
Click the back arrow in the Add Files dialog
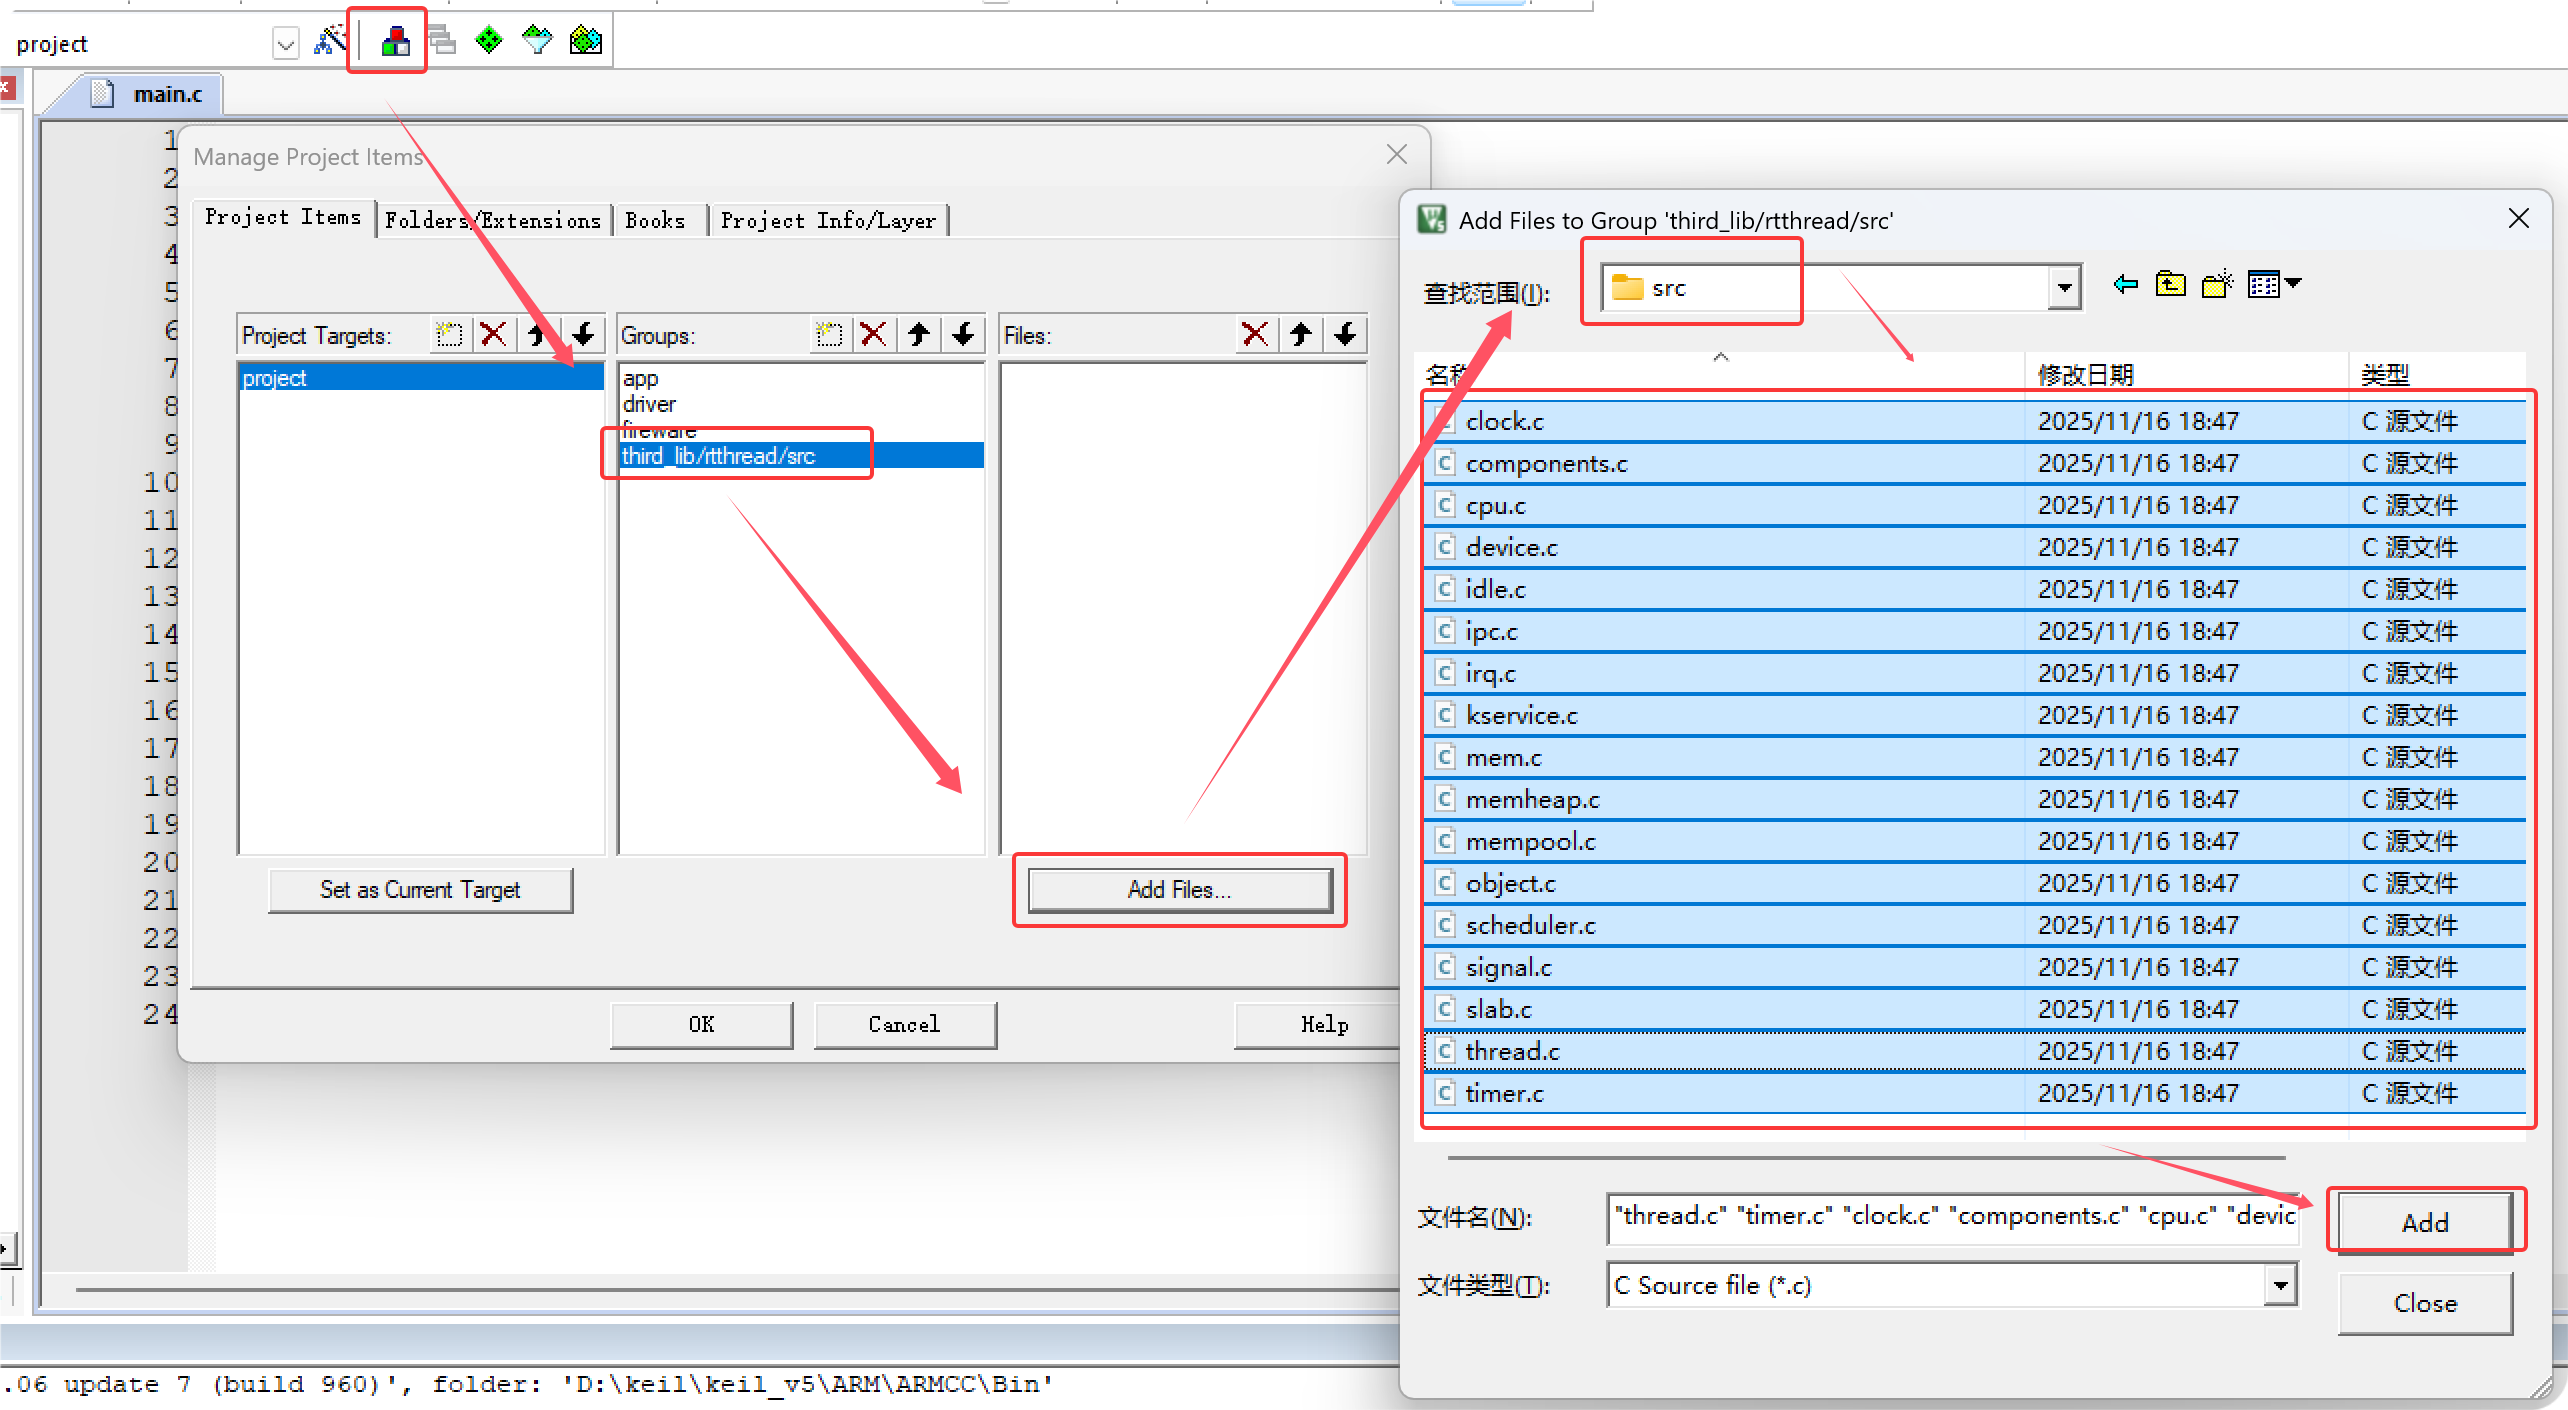coord(2126,285)
